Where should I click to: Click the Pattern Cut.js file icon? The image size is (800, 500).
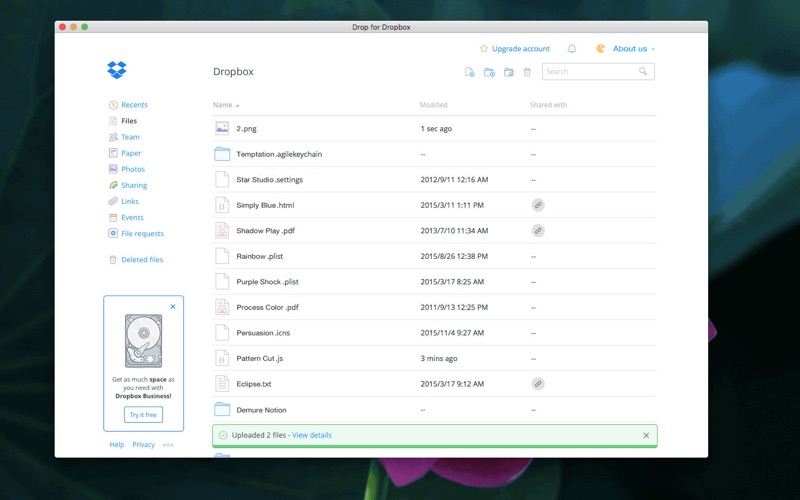[x=222, y=358]
